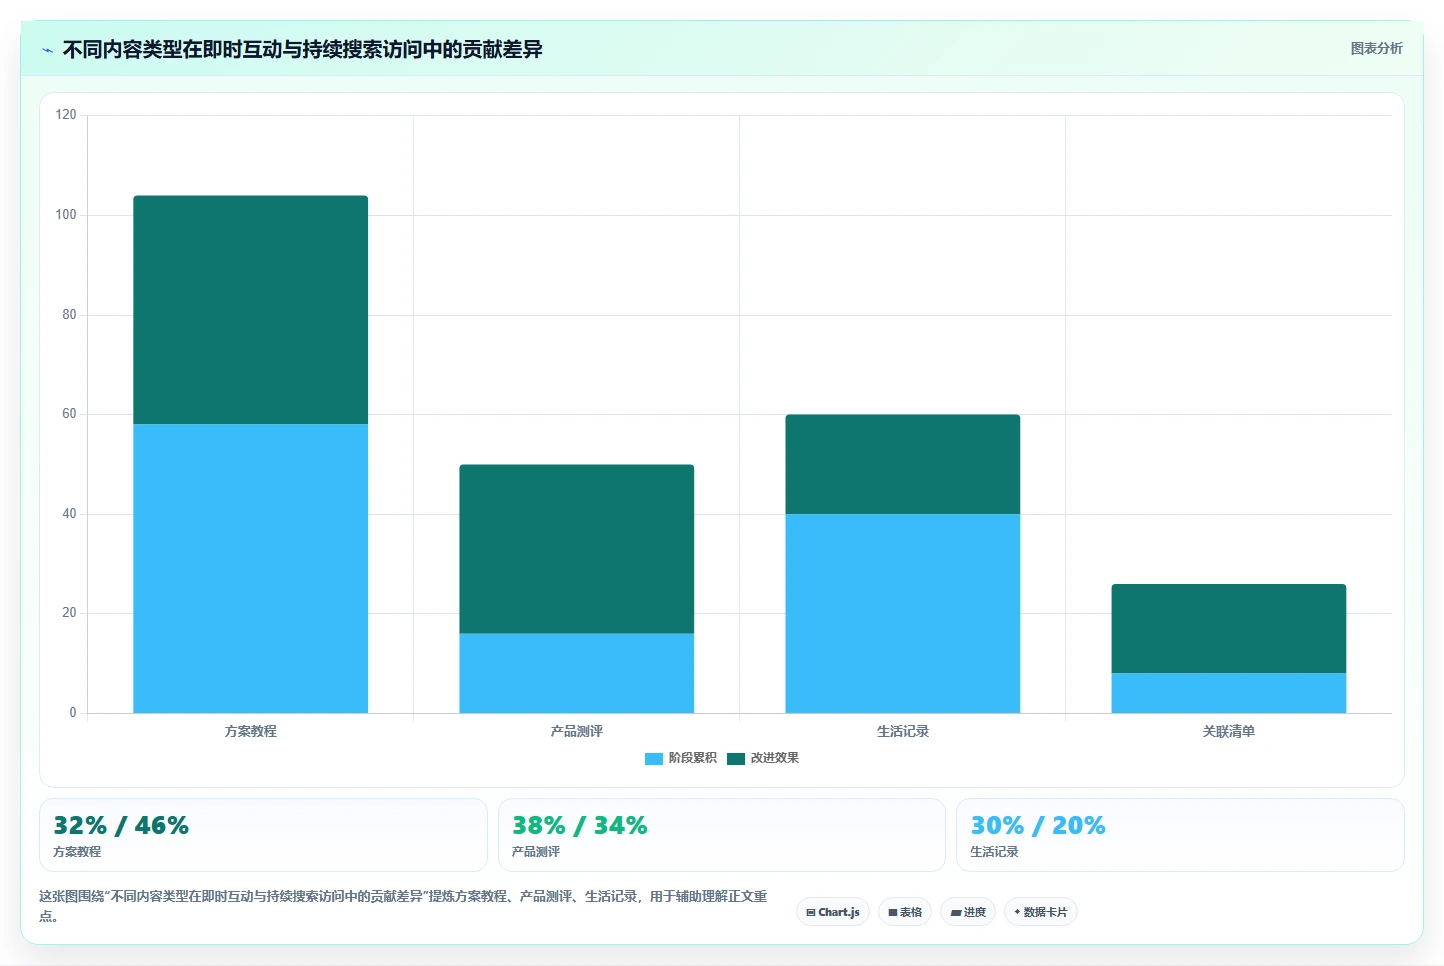Click the green segment of the 产品测评 bar
Image resolution: width=1444 pixels, height=966 pixels.
(x=577, y=549)
